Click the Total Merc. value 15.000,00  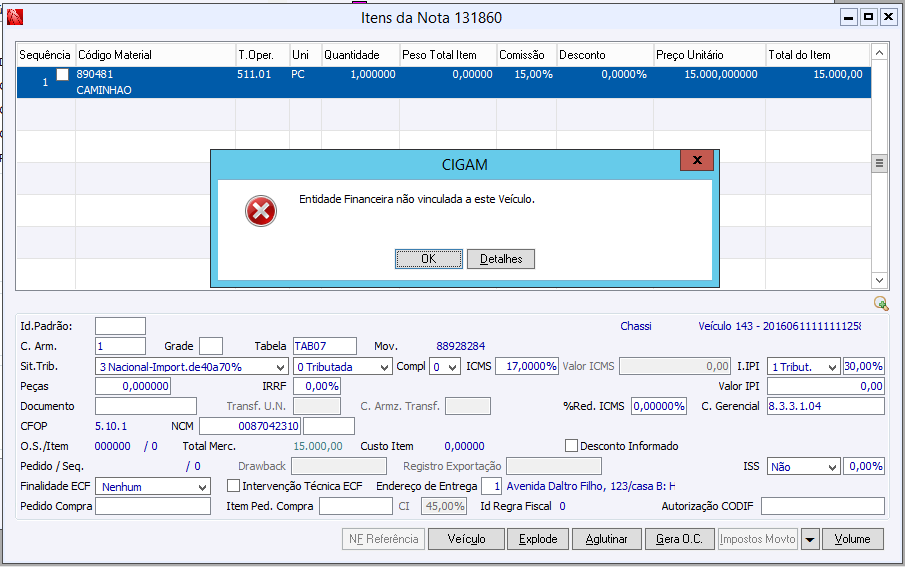pos(318,446)
